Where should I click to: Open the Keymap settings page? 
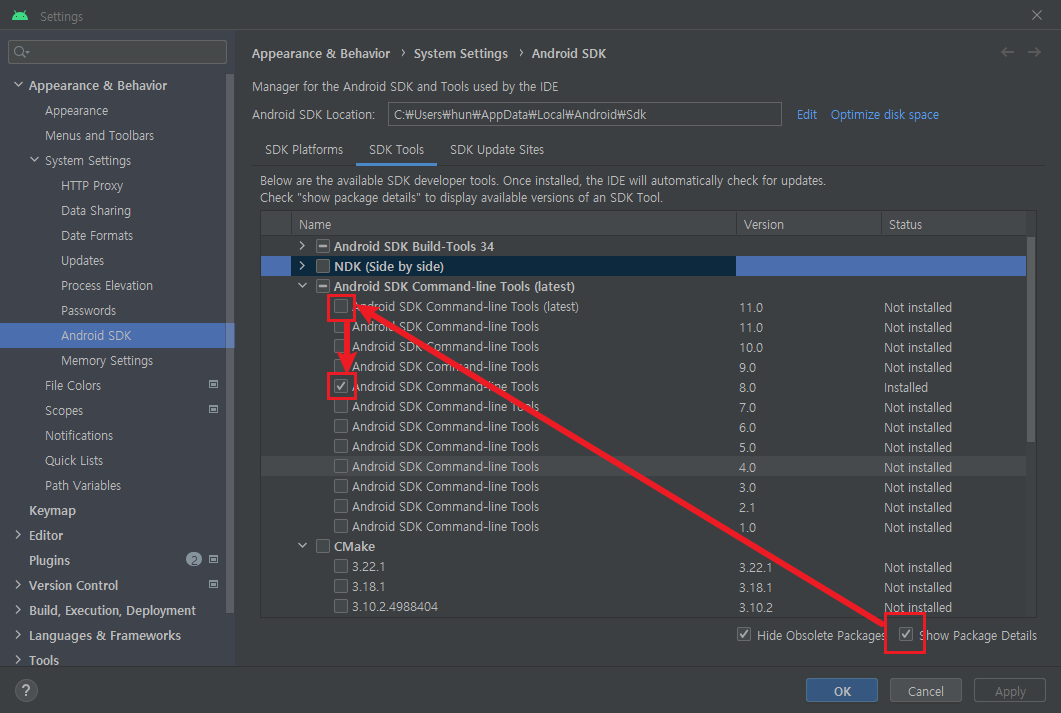52,511
